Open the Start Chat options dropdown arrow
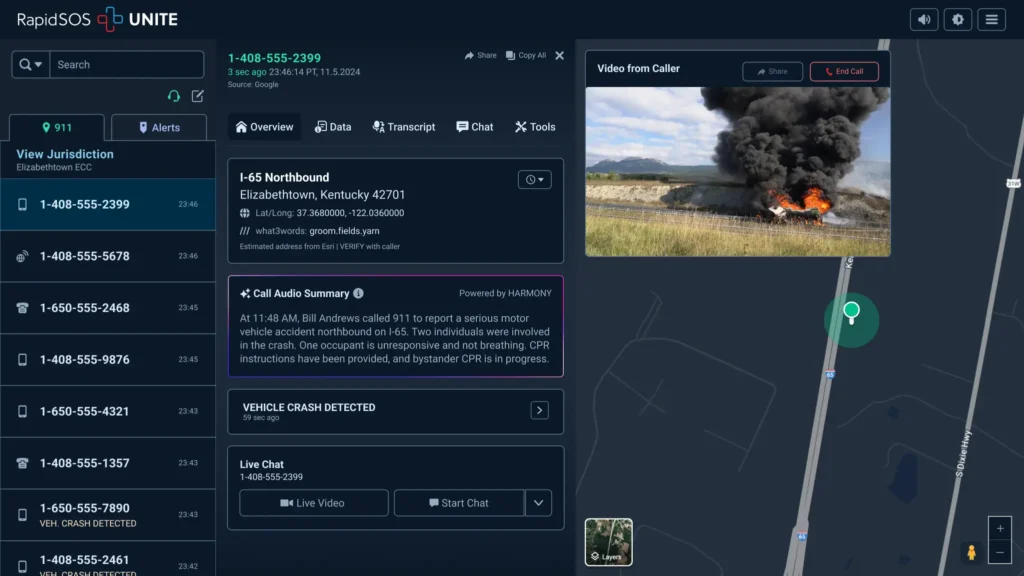 (x=538, y=503)
